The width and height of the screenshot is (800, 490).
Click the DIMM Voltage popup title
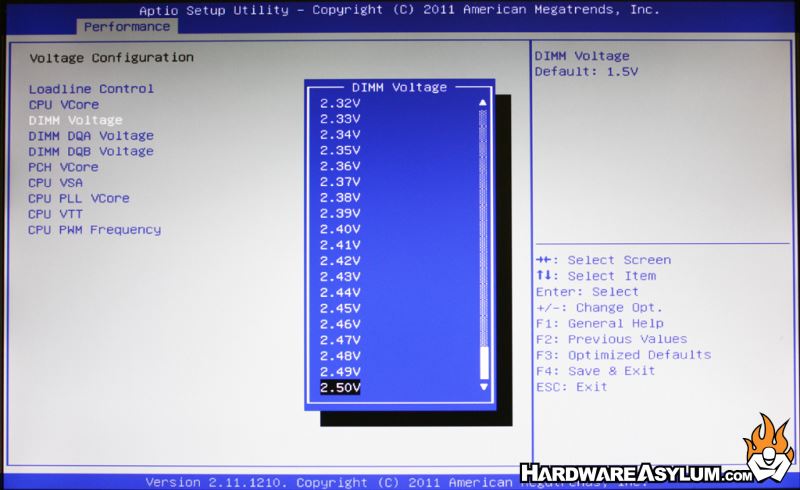pyautogui.click(x=399, y=87)
